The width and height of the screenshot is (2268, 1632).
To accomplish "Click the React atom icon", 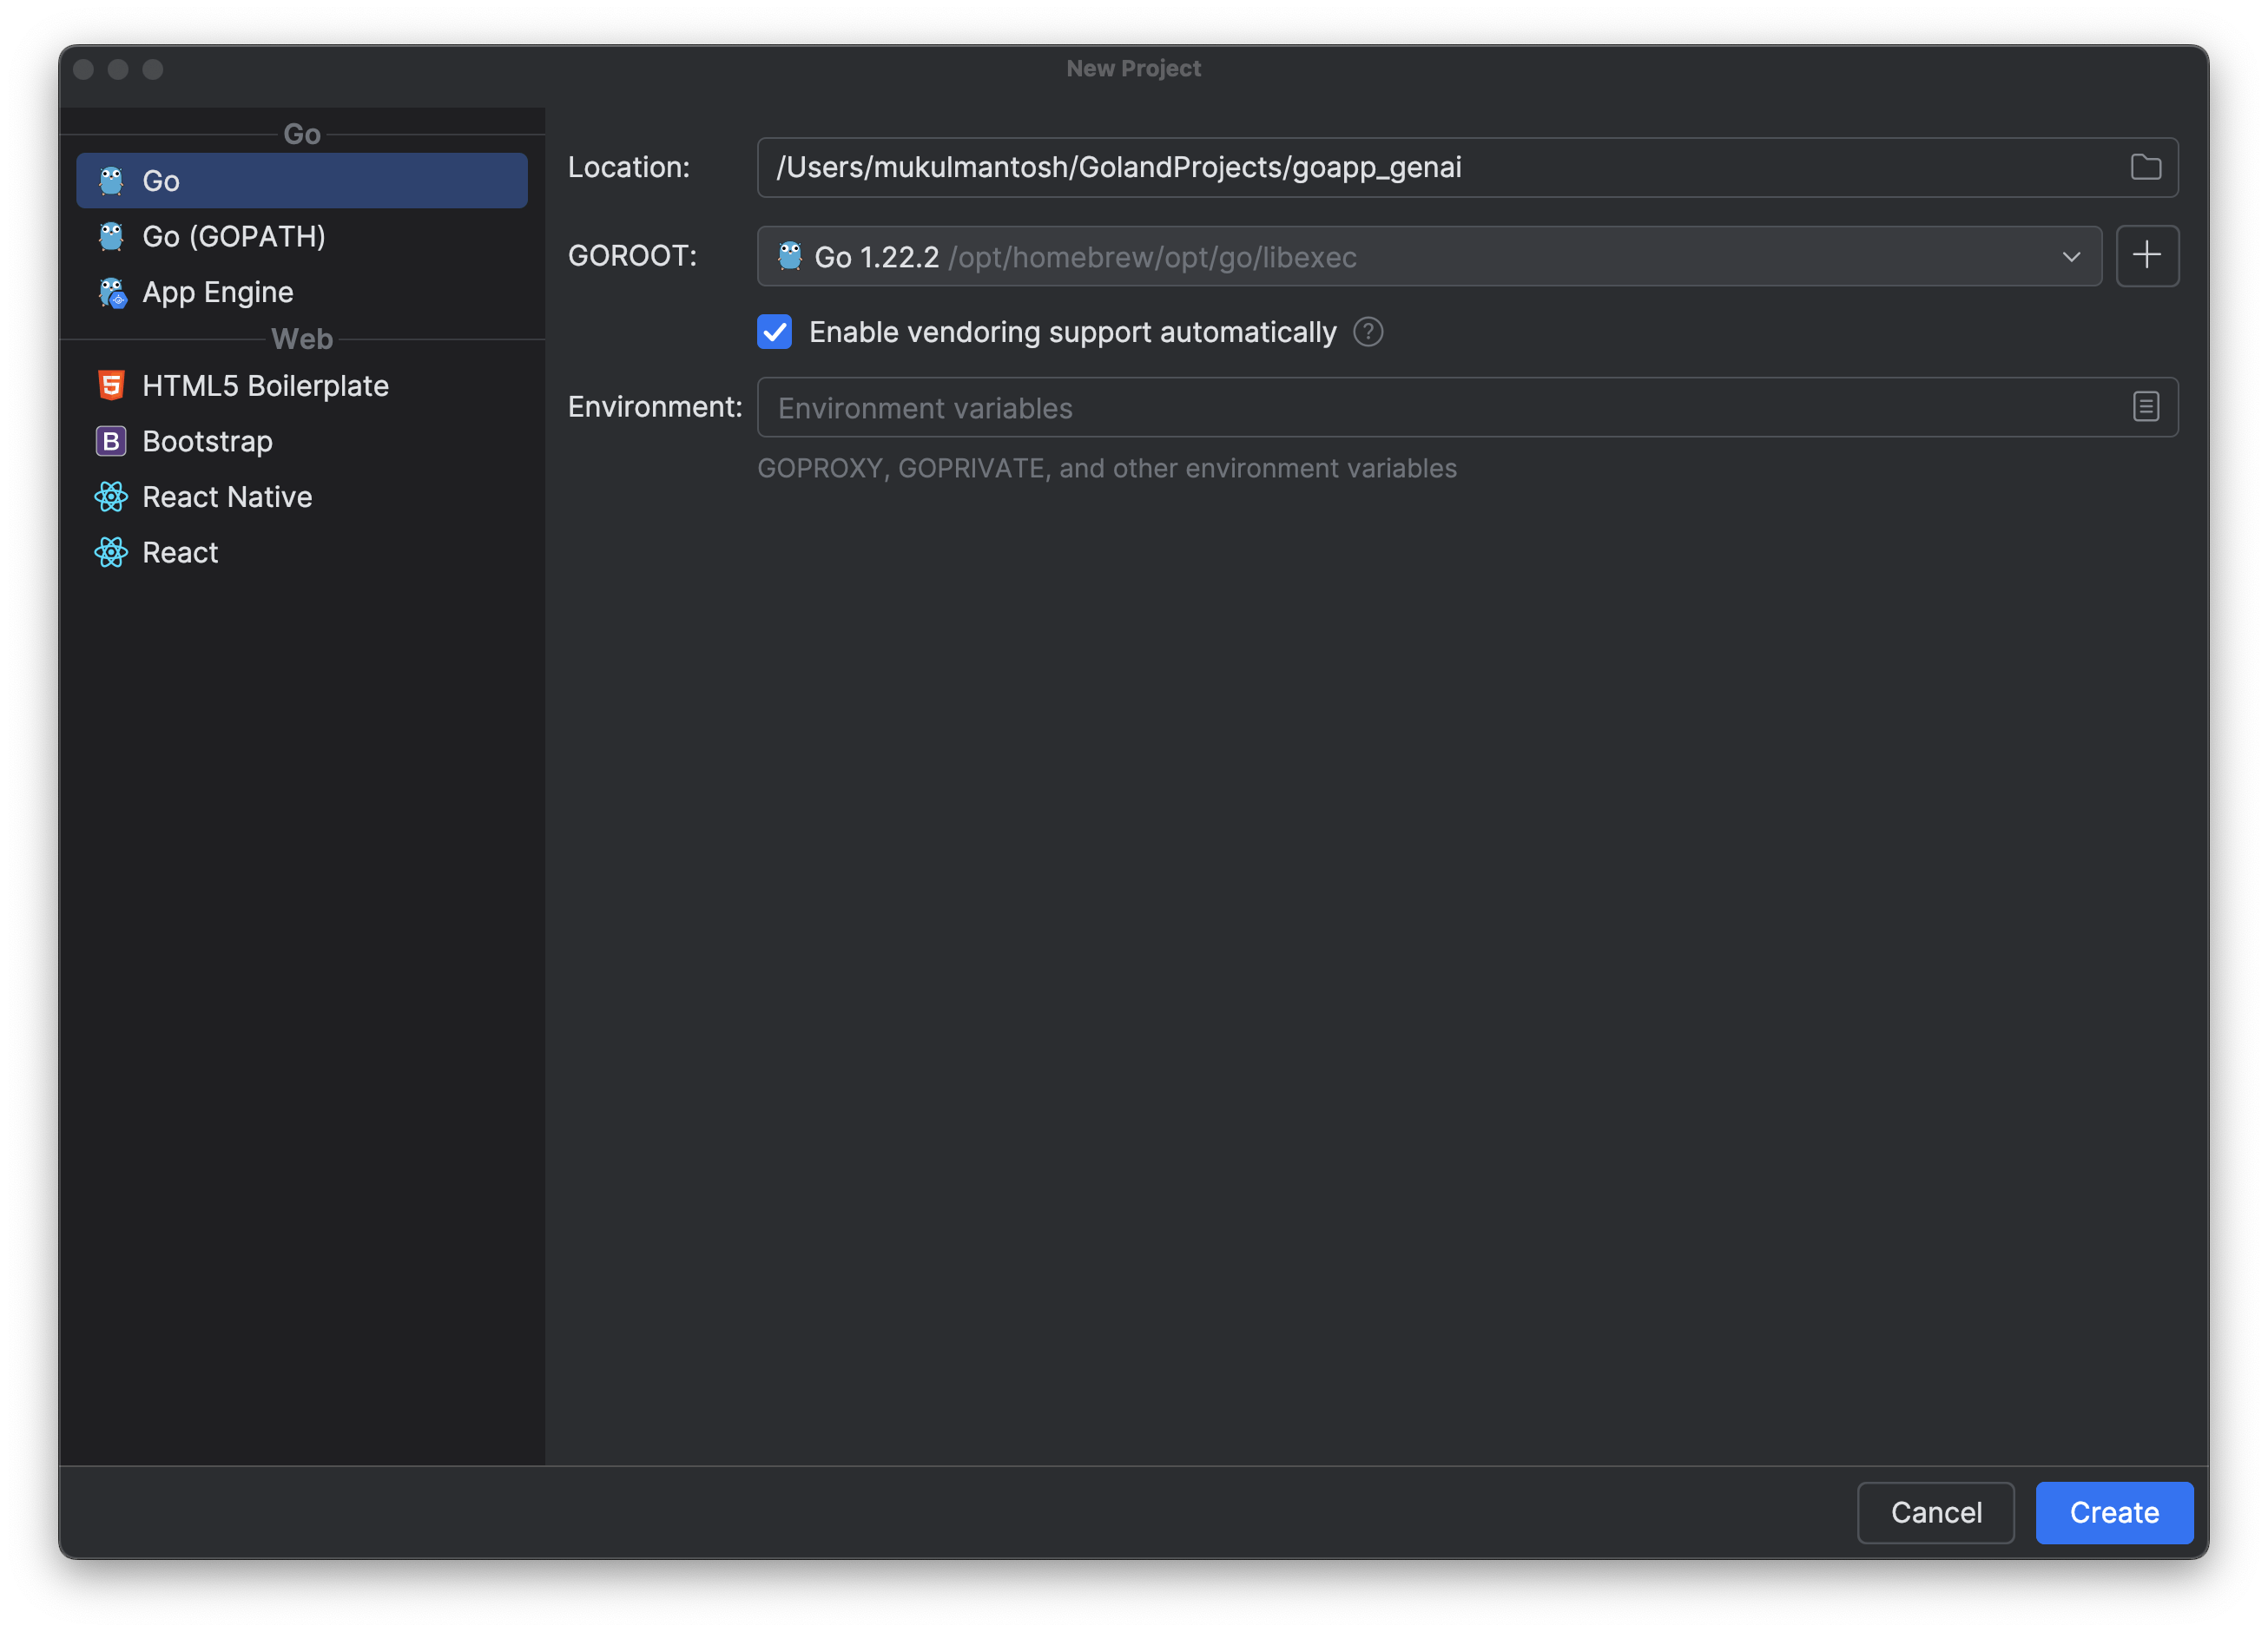I will pyautogui.click(x=111, y=552).
